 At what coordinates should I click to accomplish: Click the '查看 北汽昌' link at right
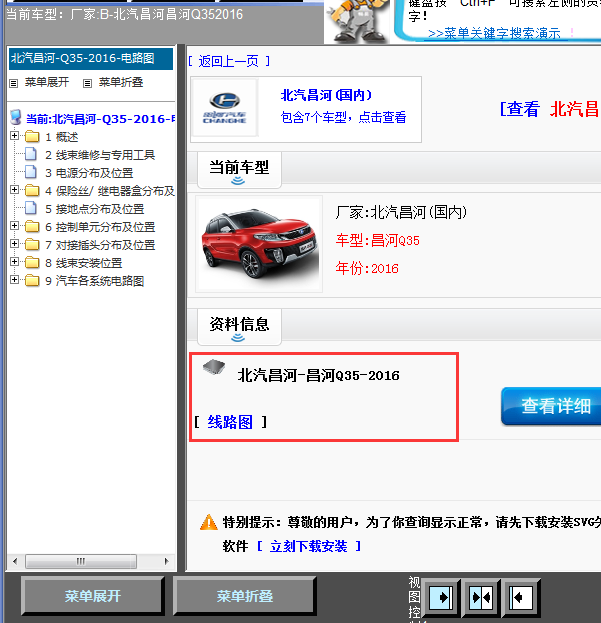click(550, 109)
